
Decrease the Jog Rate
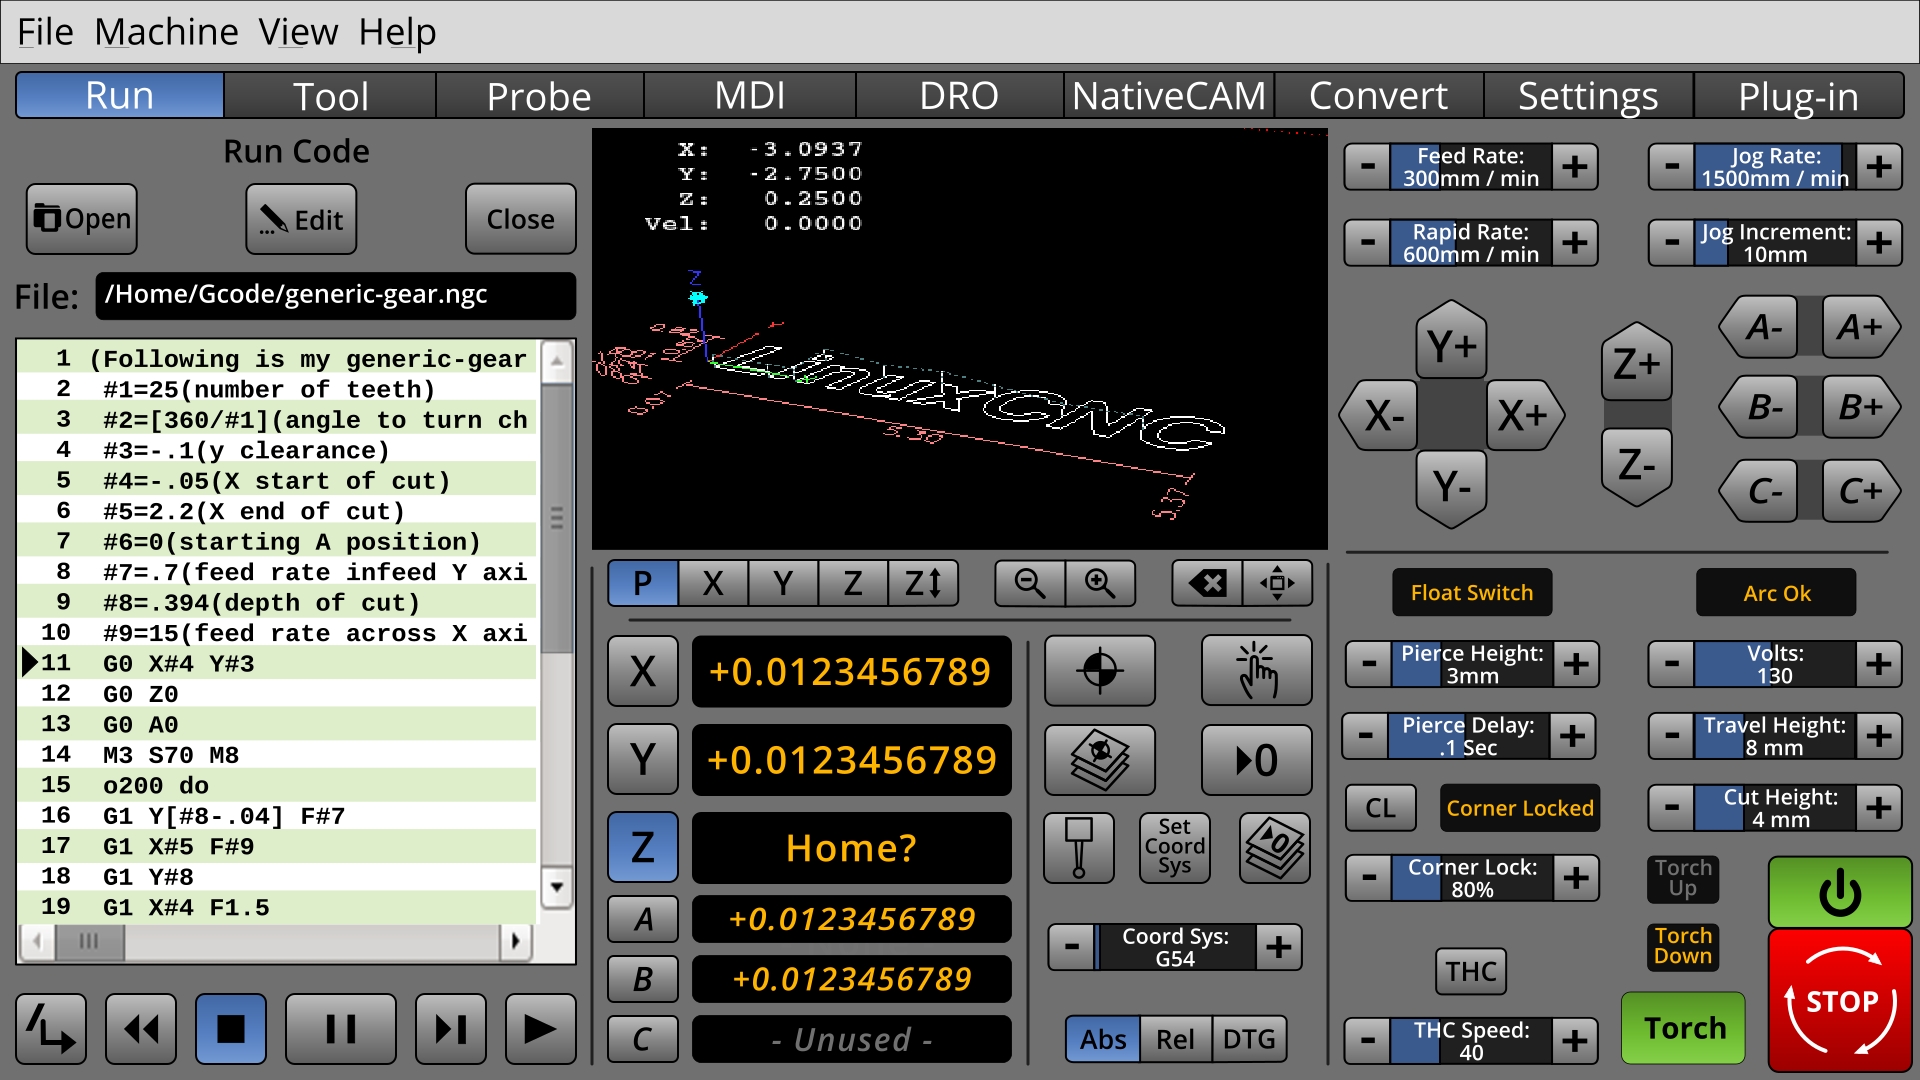(1672, 167)
